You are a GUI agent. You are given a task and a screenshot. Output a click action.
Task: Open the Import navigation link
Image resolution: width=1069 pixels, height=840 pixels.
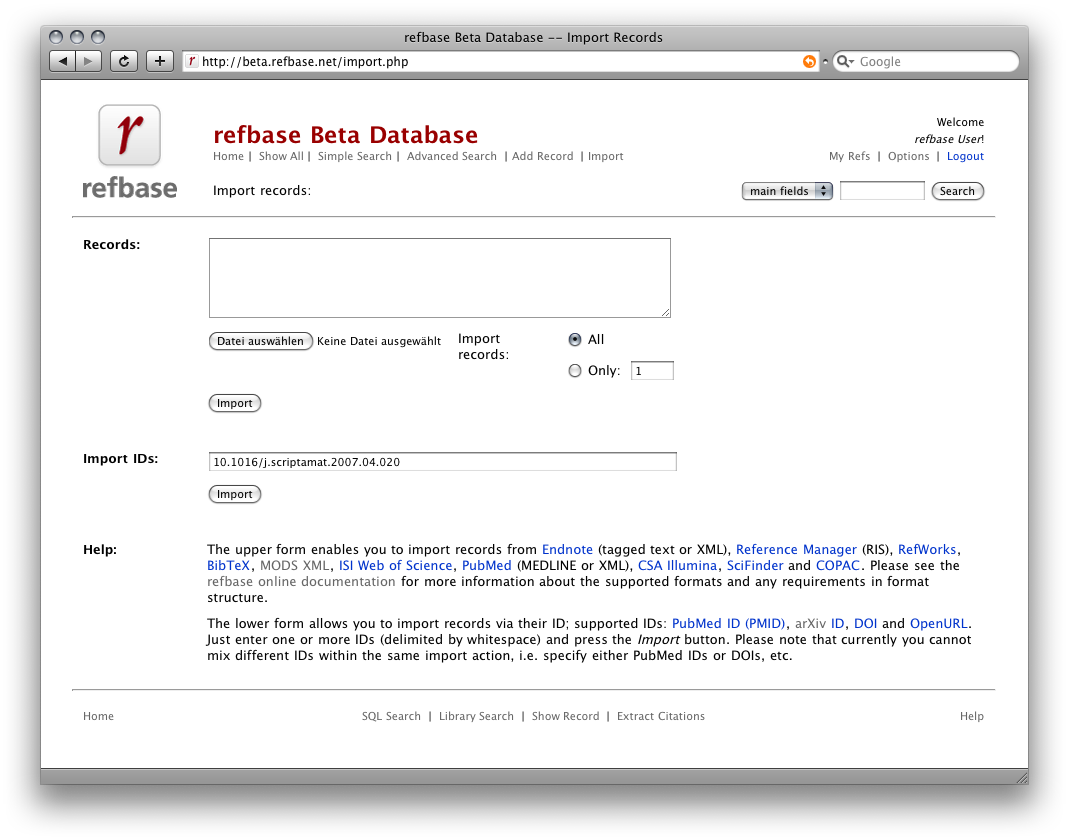pos(605,156)
